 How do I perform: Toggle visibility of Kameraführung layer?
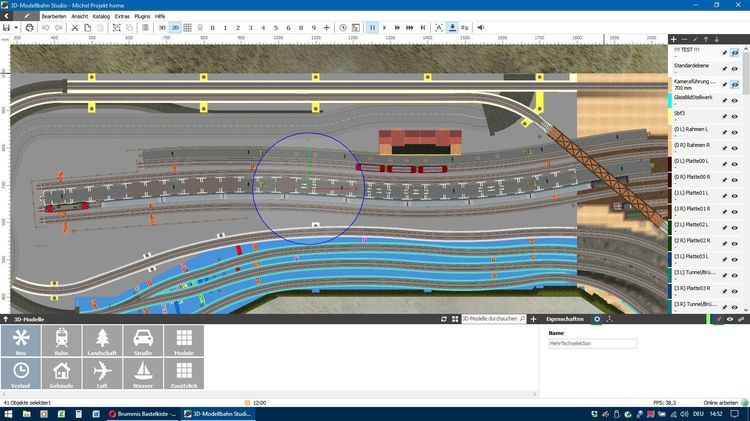tap(735, 85)
